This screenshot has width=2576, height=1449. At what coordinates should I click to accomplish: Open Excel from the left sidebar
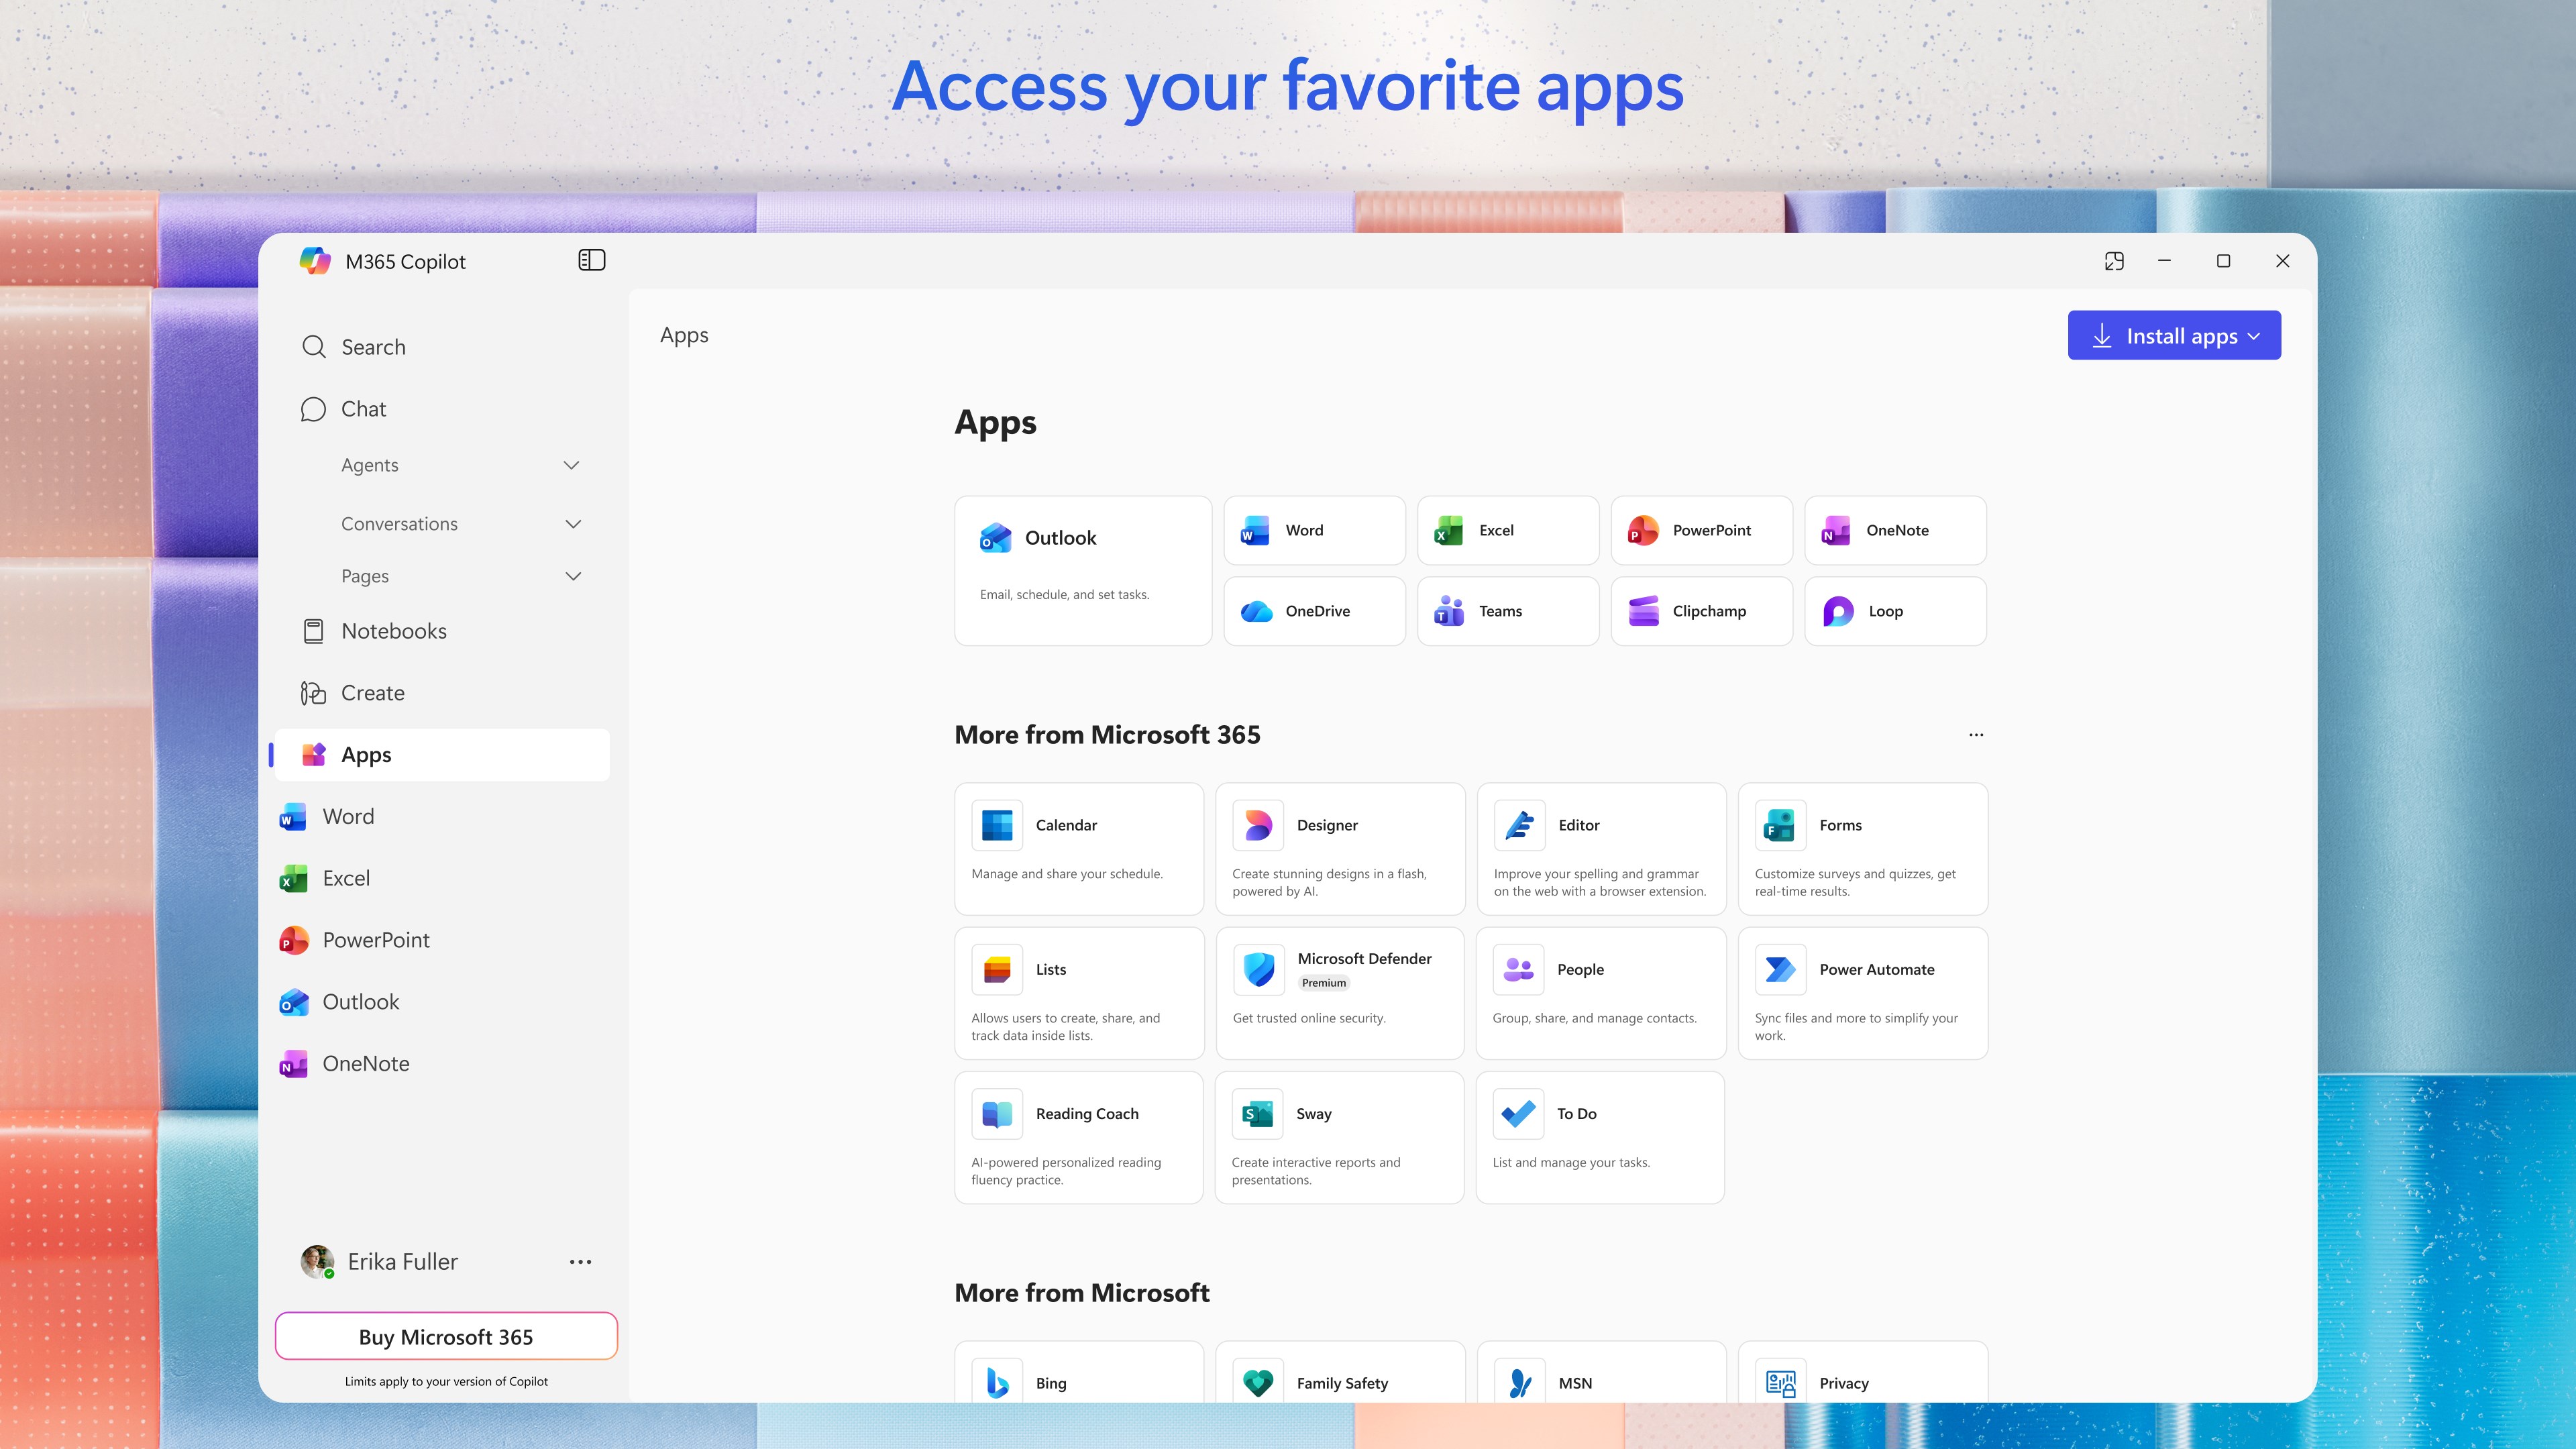coord(345,878)
